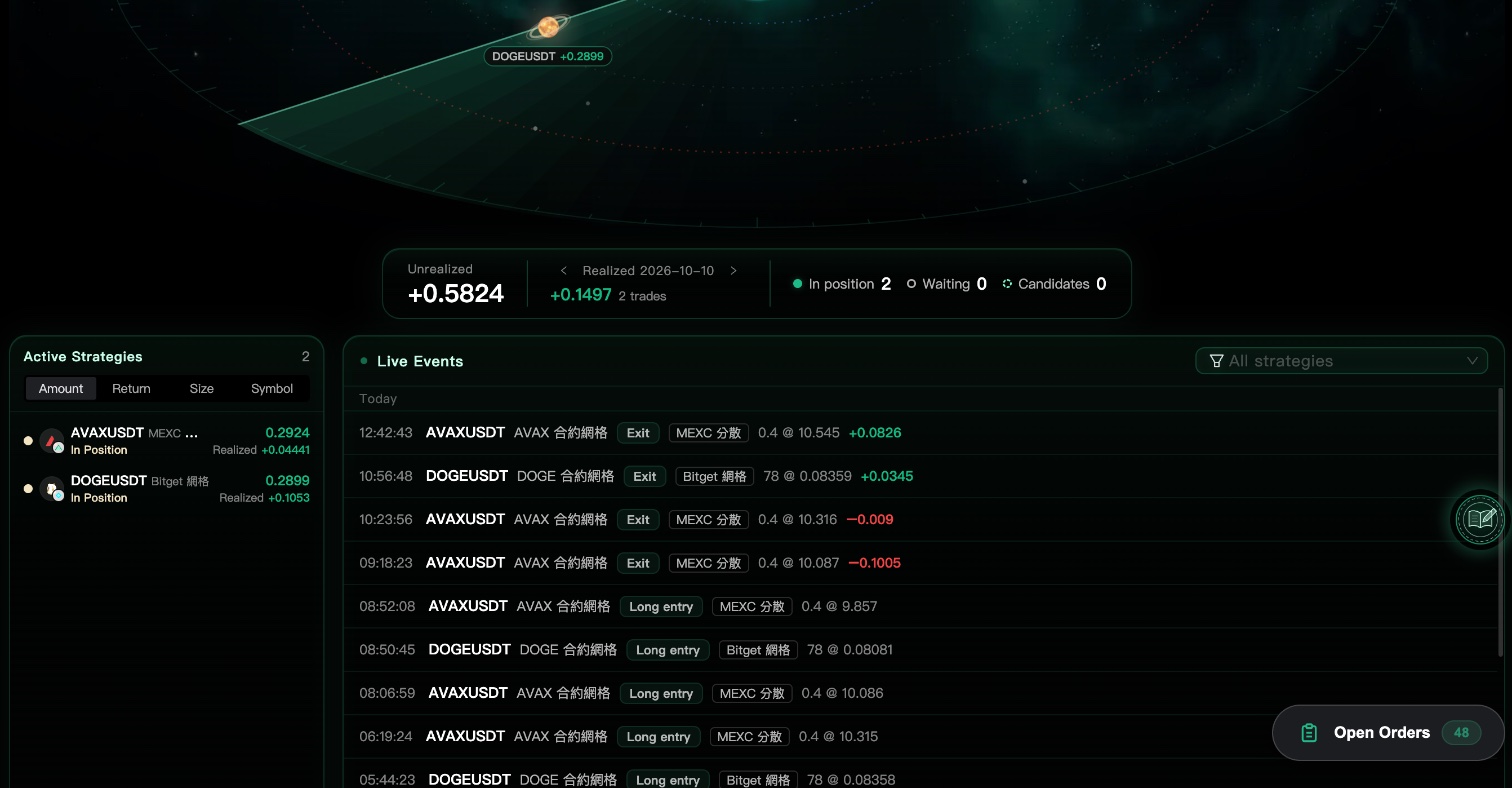Screen dimensions: 1512x788
Task: Select the Size sort tab
Action: pos(202,389)
